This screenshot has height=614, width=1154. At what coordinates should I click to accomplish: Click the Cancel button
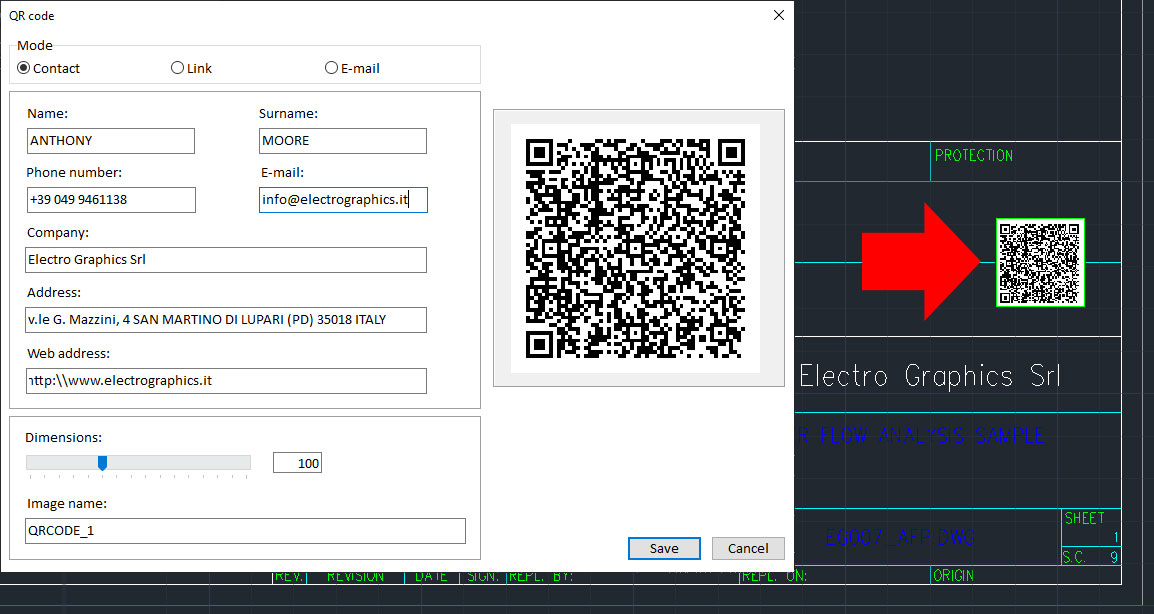[748, 548]
